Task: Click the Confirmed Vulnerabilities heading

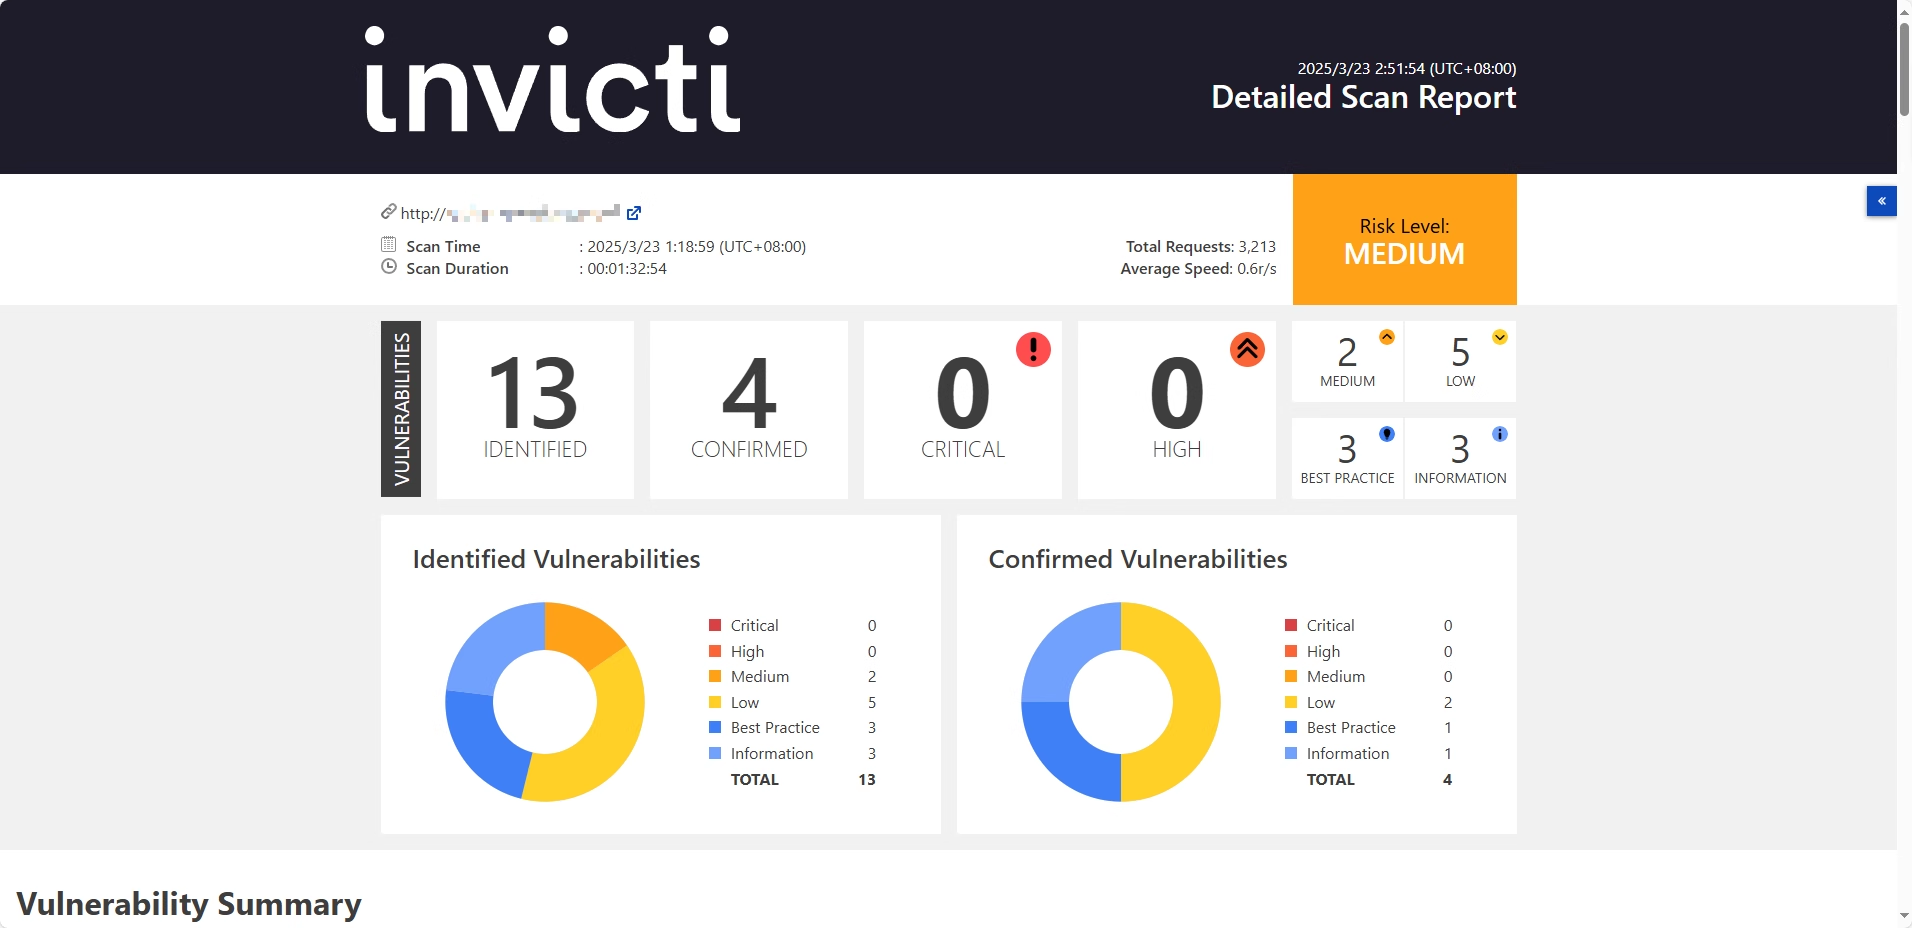Action: click(x=1138, y=559)
